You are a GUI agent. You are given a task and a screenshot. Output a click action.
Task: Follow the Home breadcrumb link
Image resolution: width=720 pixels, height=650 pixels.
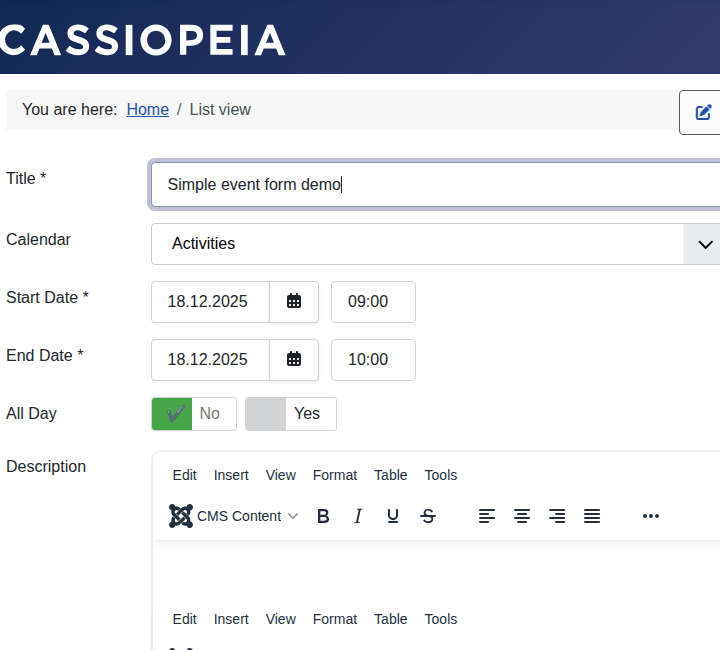[147, 109]
